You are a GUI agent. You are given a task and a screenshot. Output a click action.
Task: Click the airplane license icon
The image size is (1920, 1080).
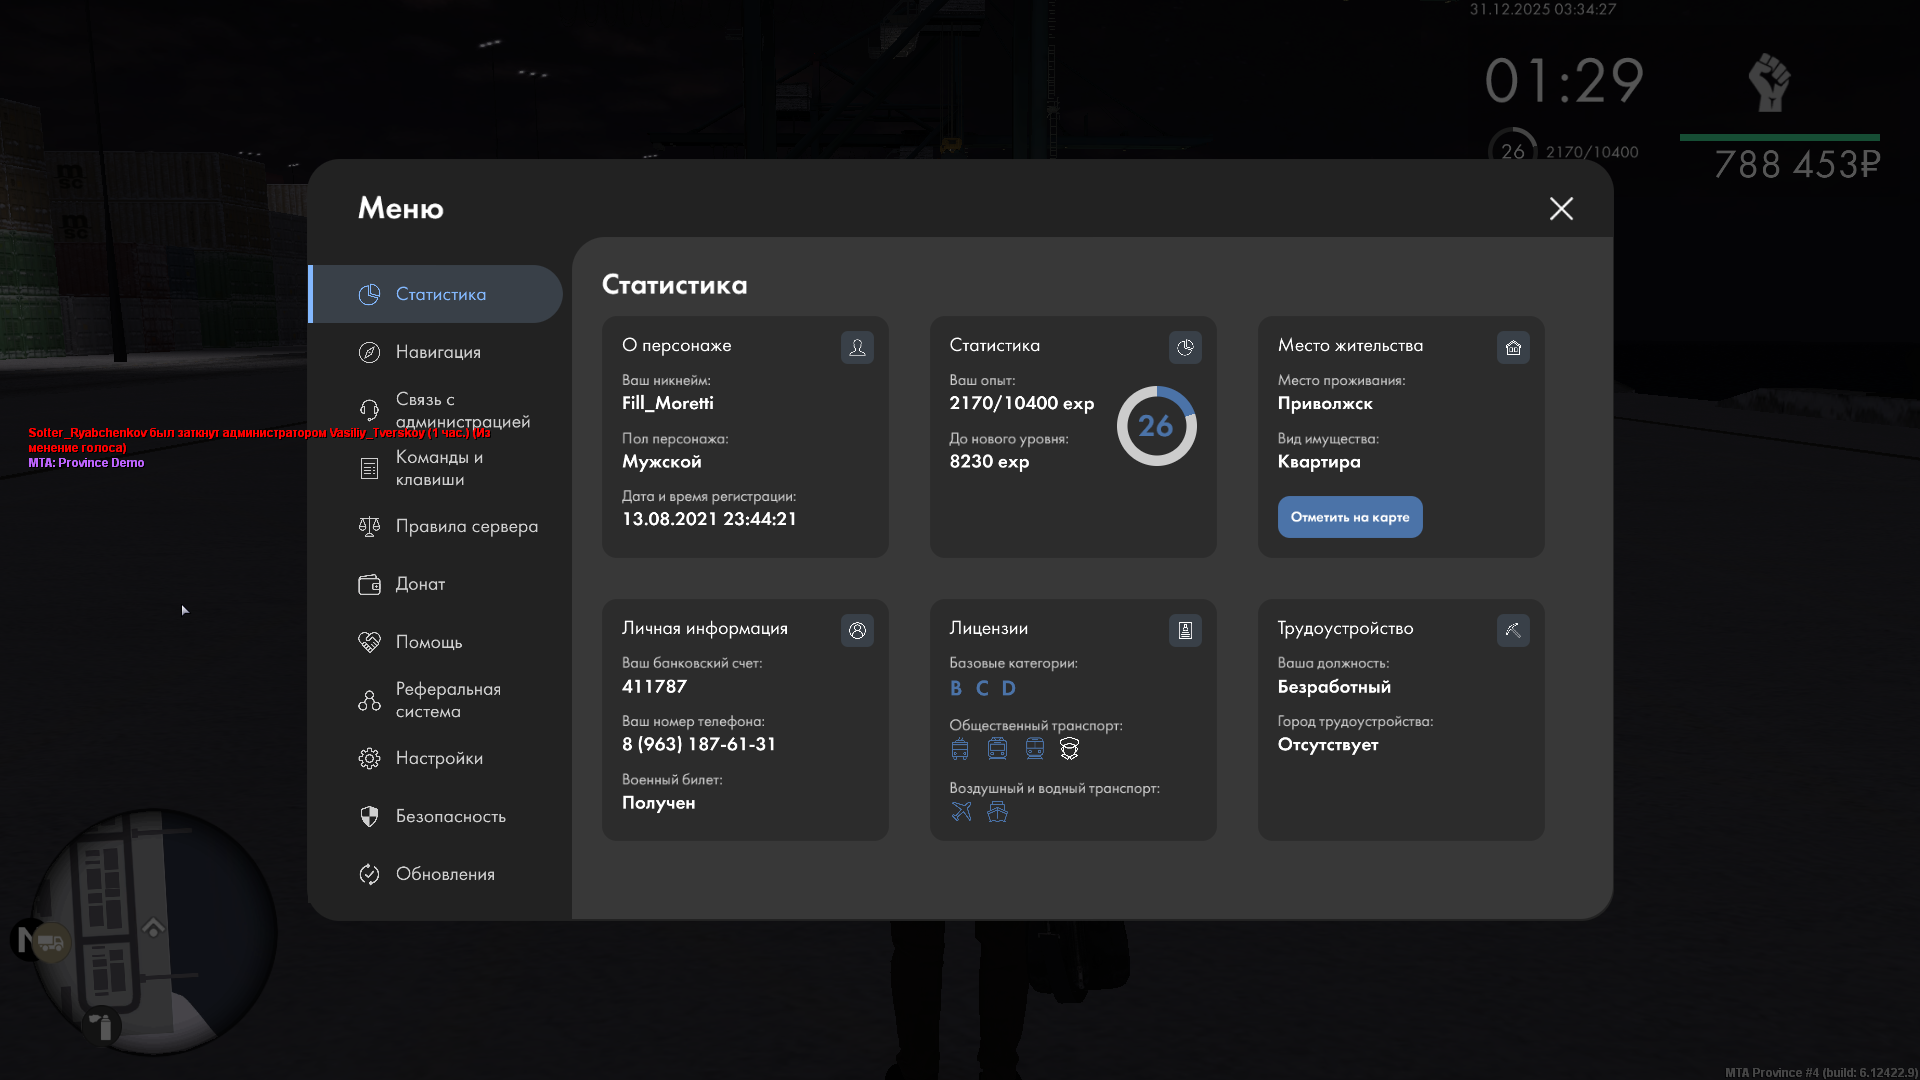pyautogui.click(x=961, y=812)
